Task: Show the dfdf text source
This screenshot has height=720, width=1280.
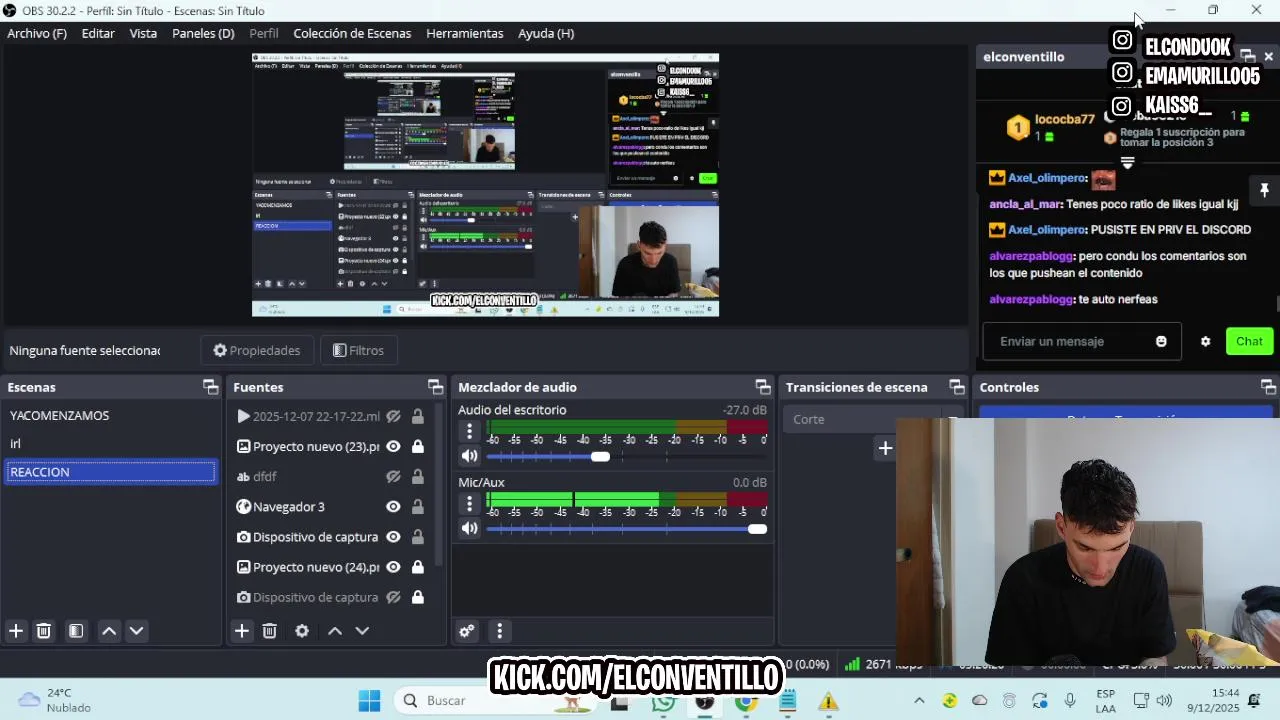Action: click(394, 477)
